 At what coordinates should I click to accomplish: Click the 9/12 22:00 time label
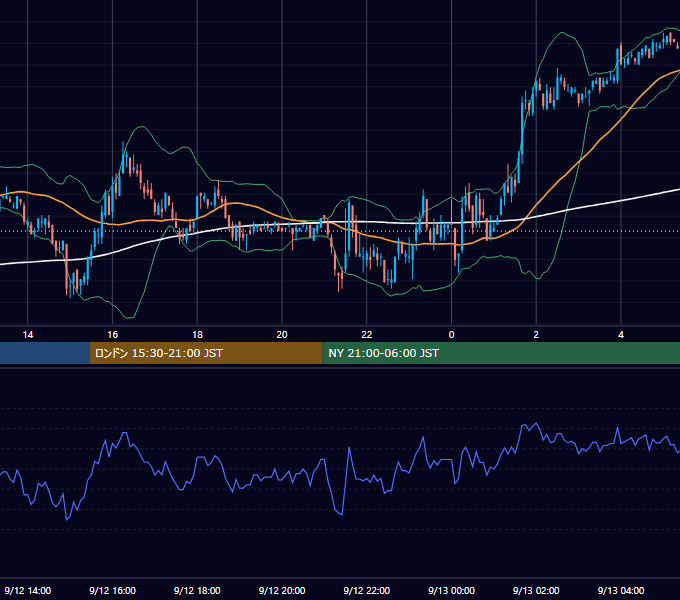click(x=367, y=590)
